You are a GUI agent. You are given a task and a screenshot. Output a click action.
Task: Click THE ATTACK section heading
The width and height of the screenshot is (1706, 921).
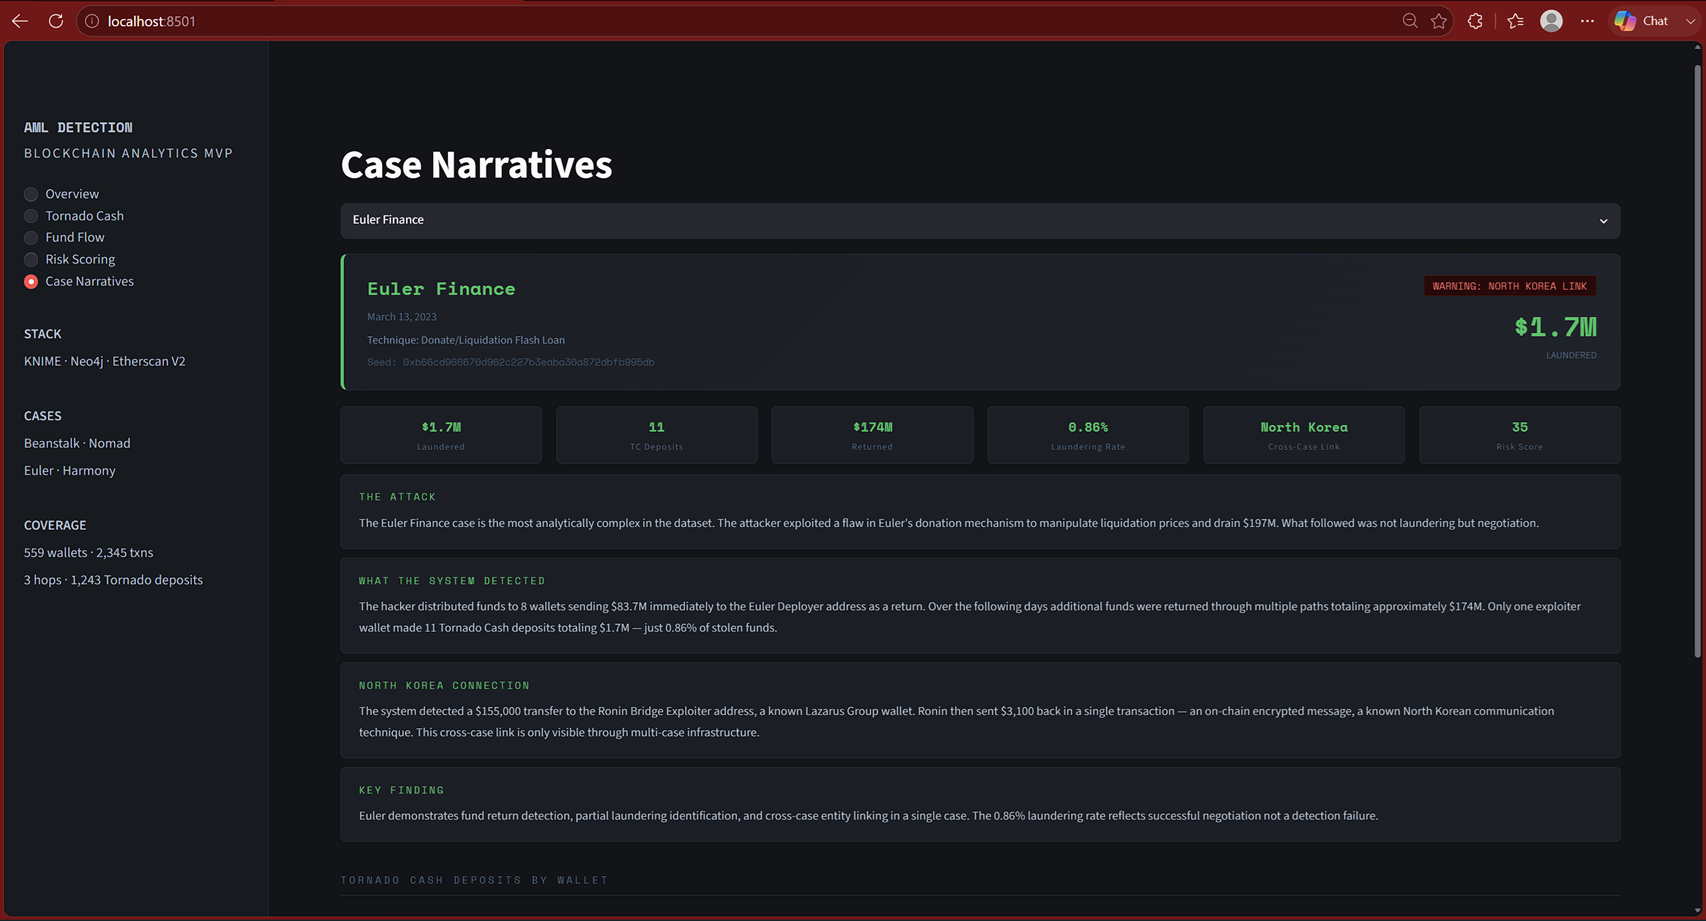[x=398, y=497]
